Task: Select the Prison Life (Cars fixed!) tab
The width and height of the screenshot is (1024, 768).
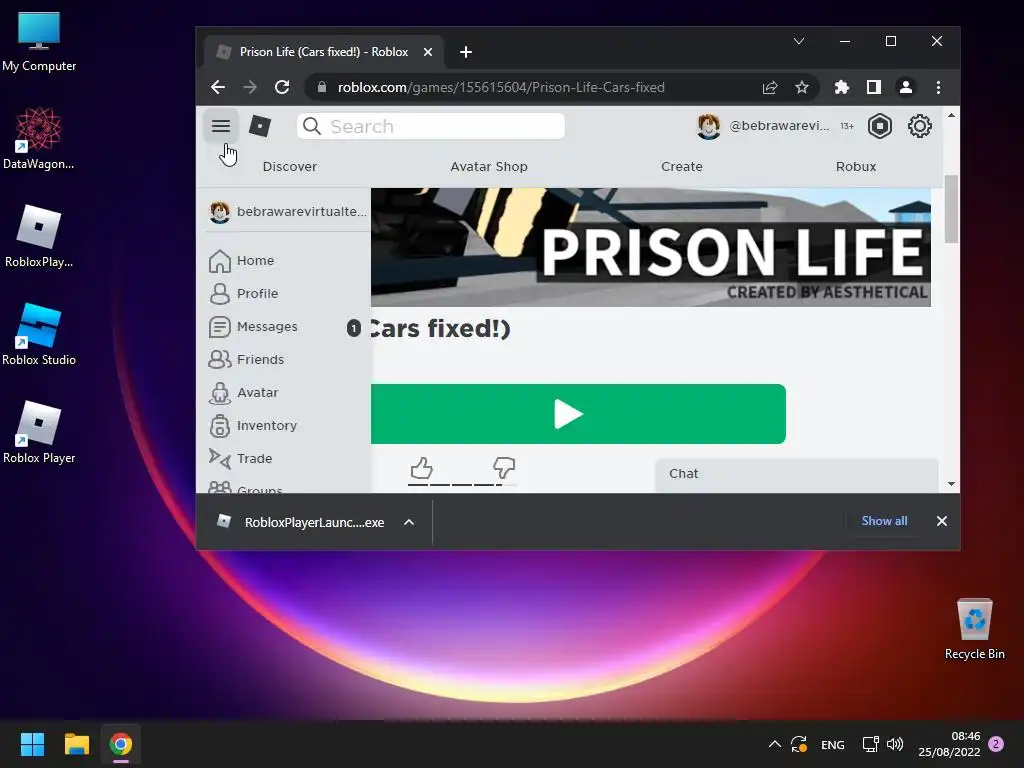Action: [324, 52]
